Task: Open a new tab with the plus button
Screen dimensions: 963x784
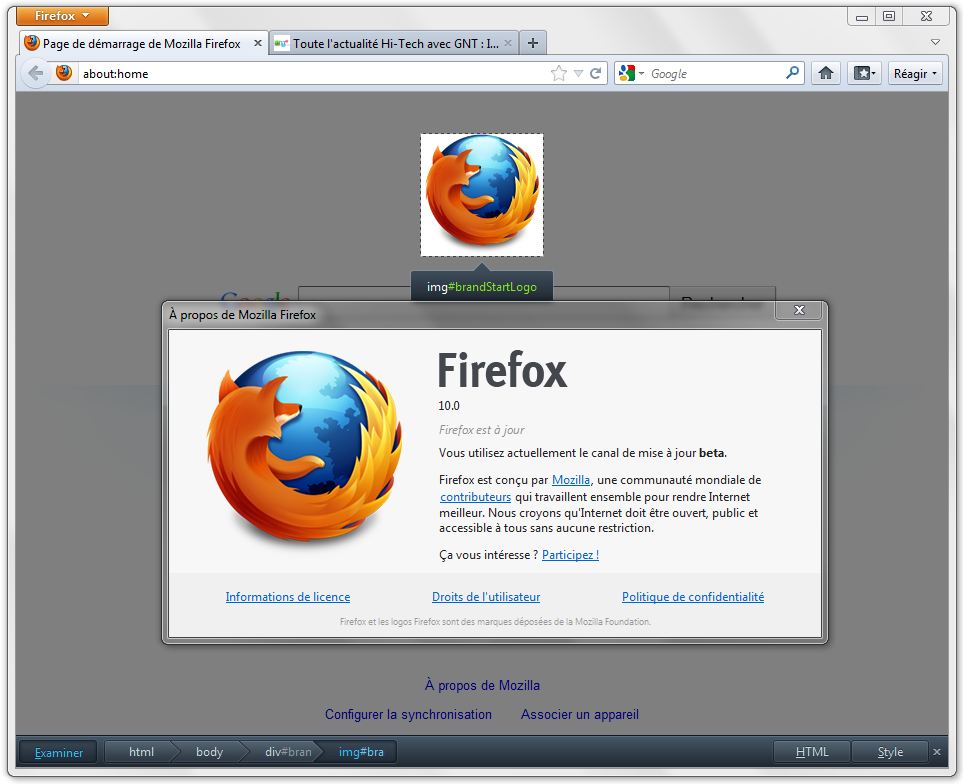Action: (533, 42)
